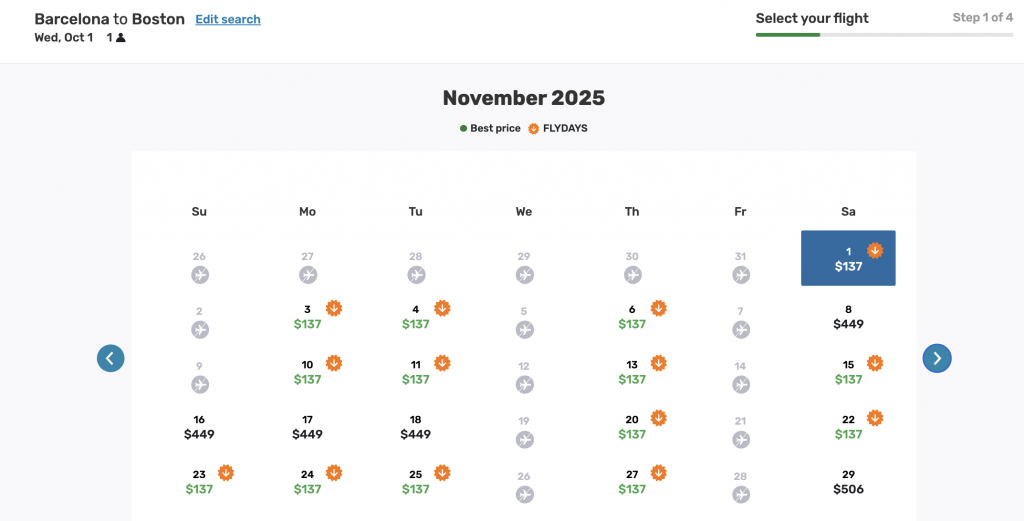Viewport: 1024px width, 521px height.
Task: Select November 1 at $137
Action: coord(848,258)
